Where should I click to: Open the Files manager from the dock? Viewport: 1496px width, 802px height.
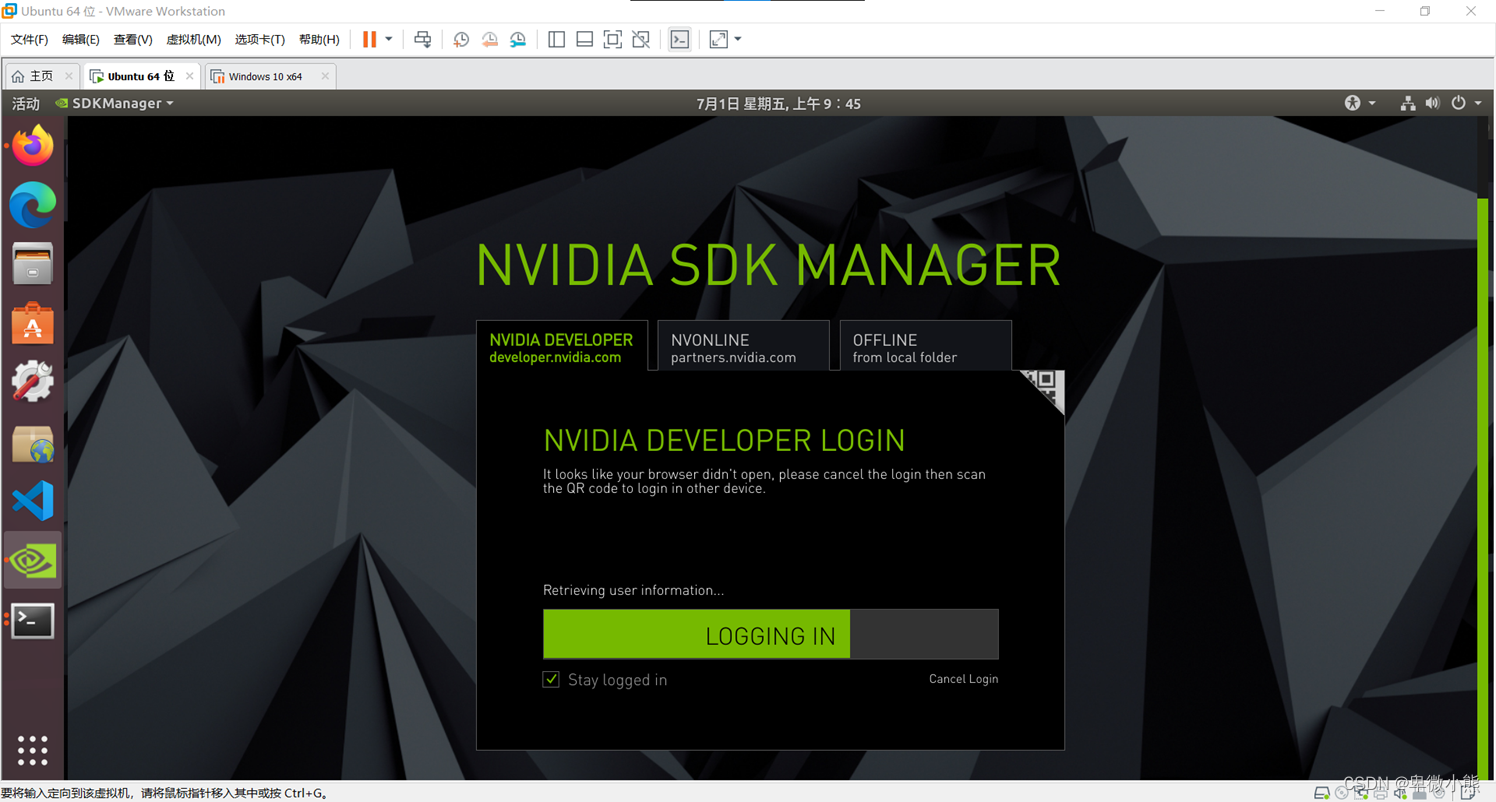(33, 264)
